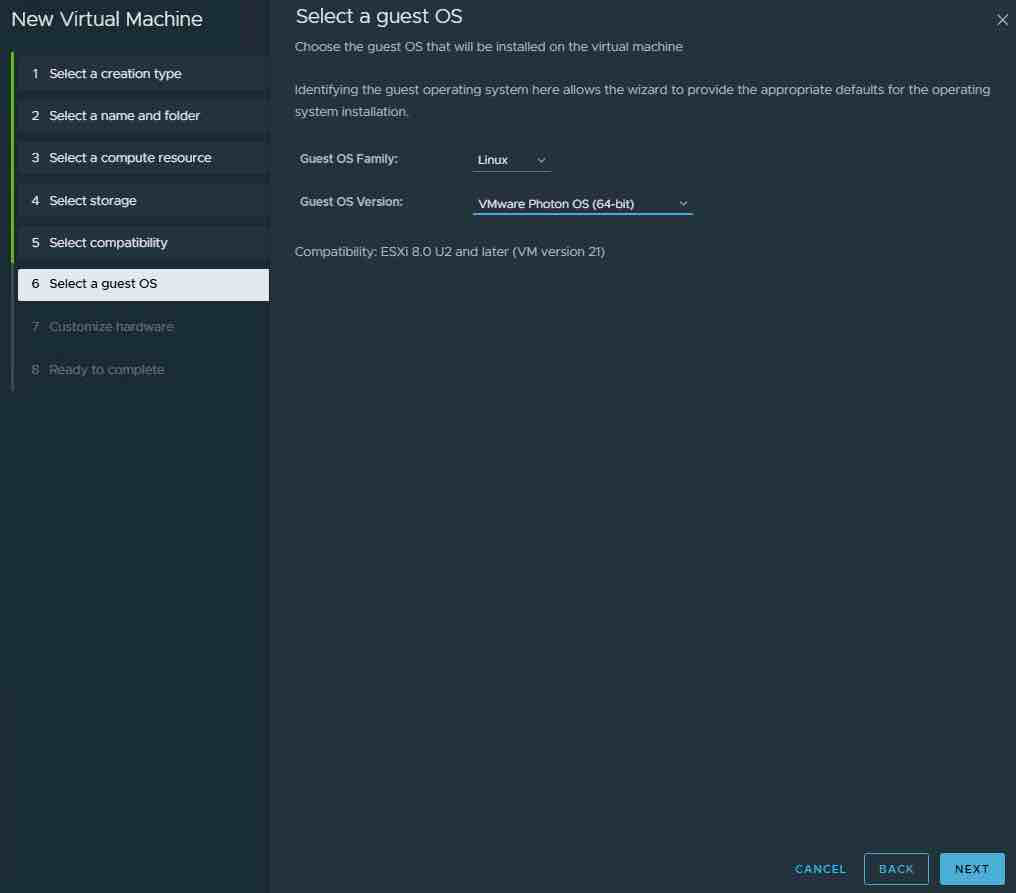Click the Guest OS Version label
This screenshot has width=1016, height=893.
point(351,202)
